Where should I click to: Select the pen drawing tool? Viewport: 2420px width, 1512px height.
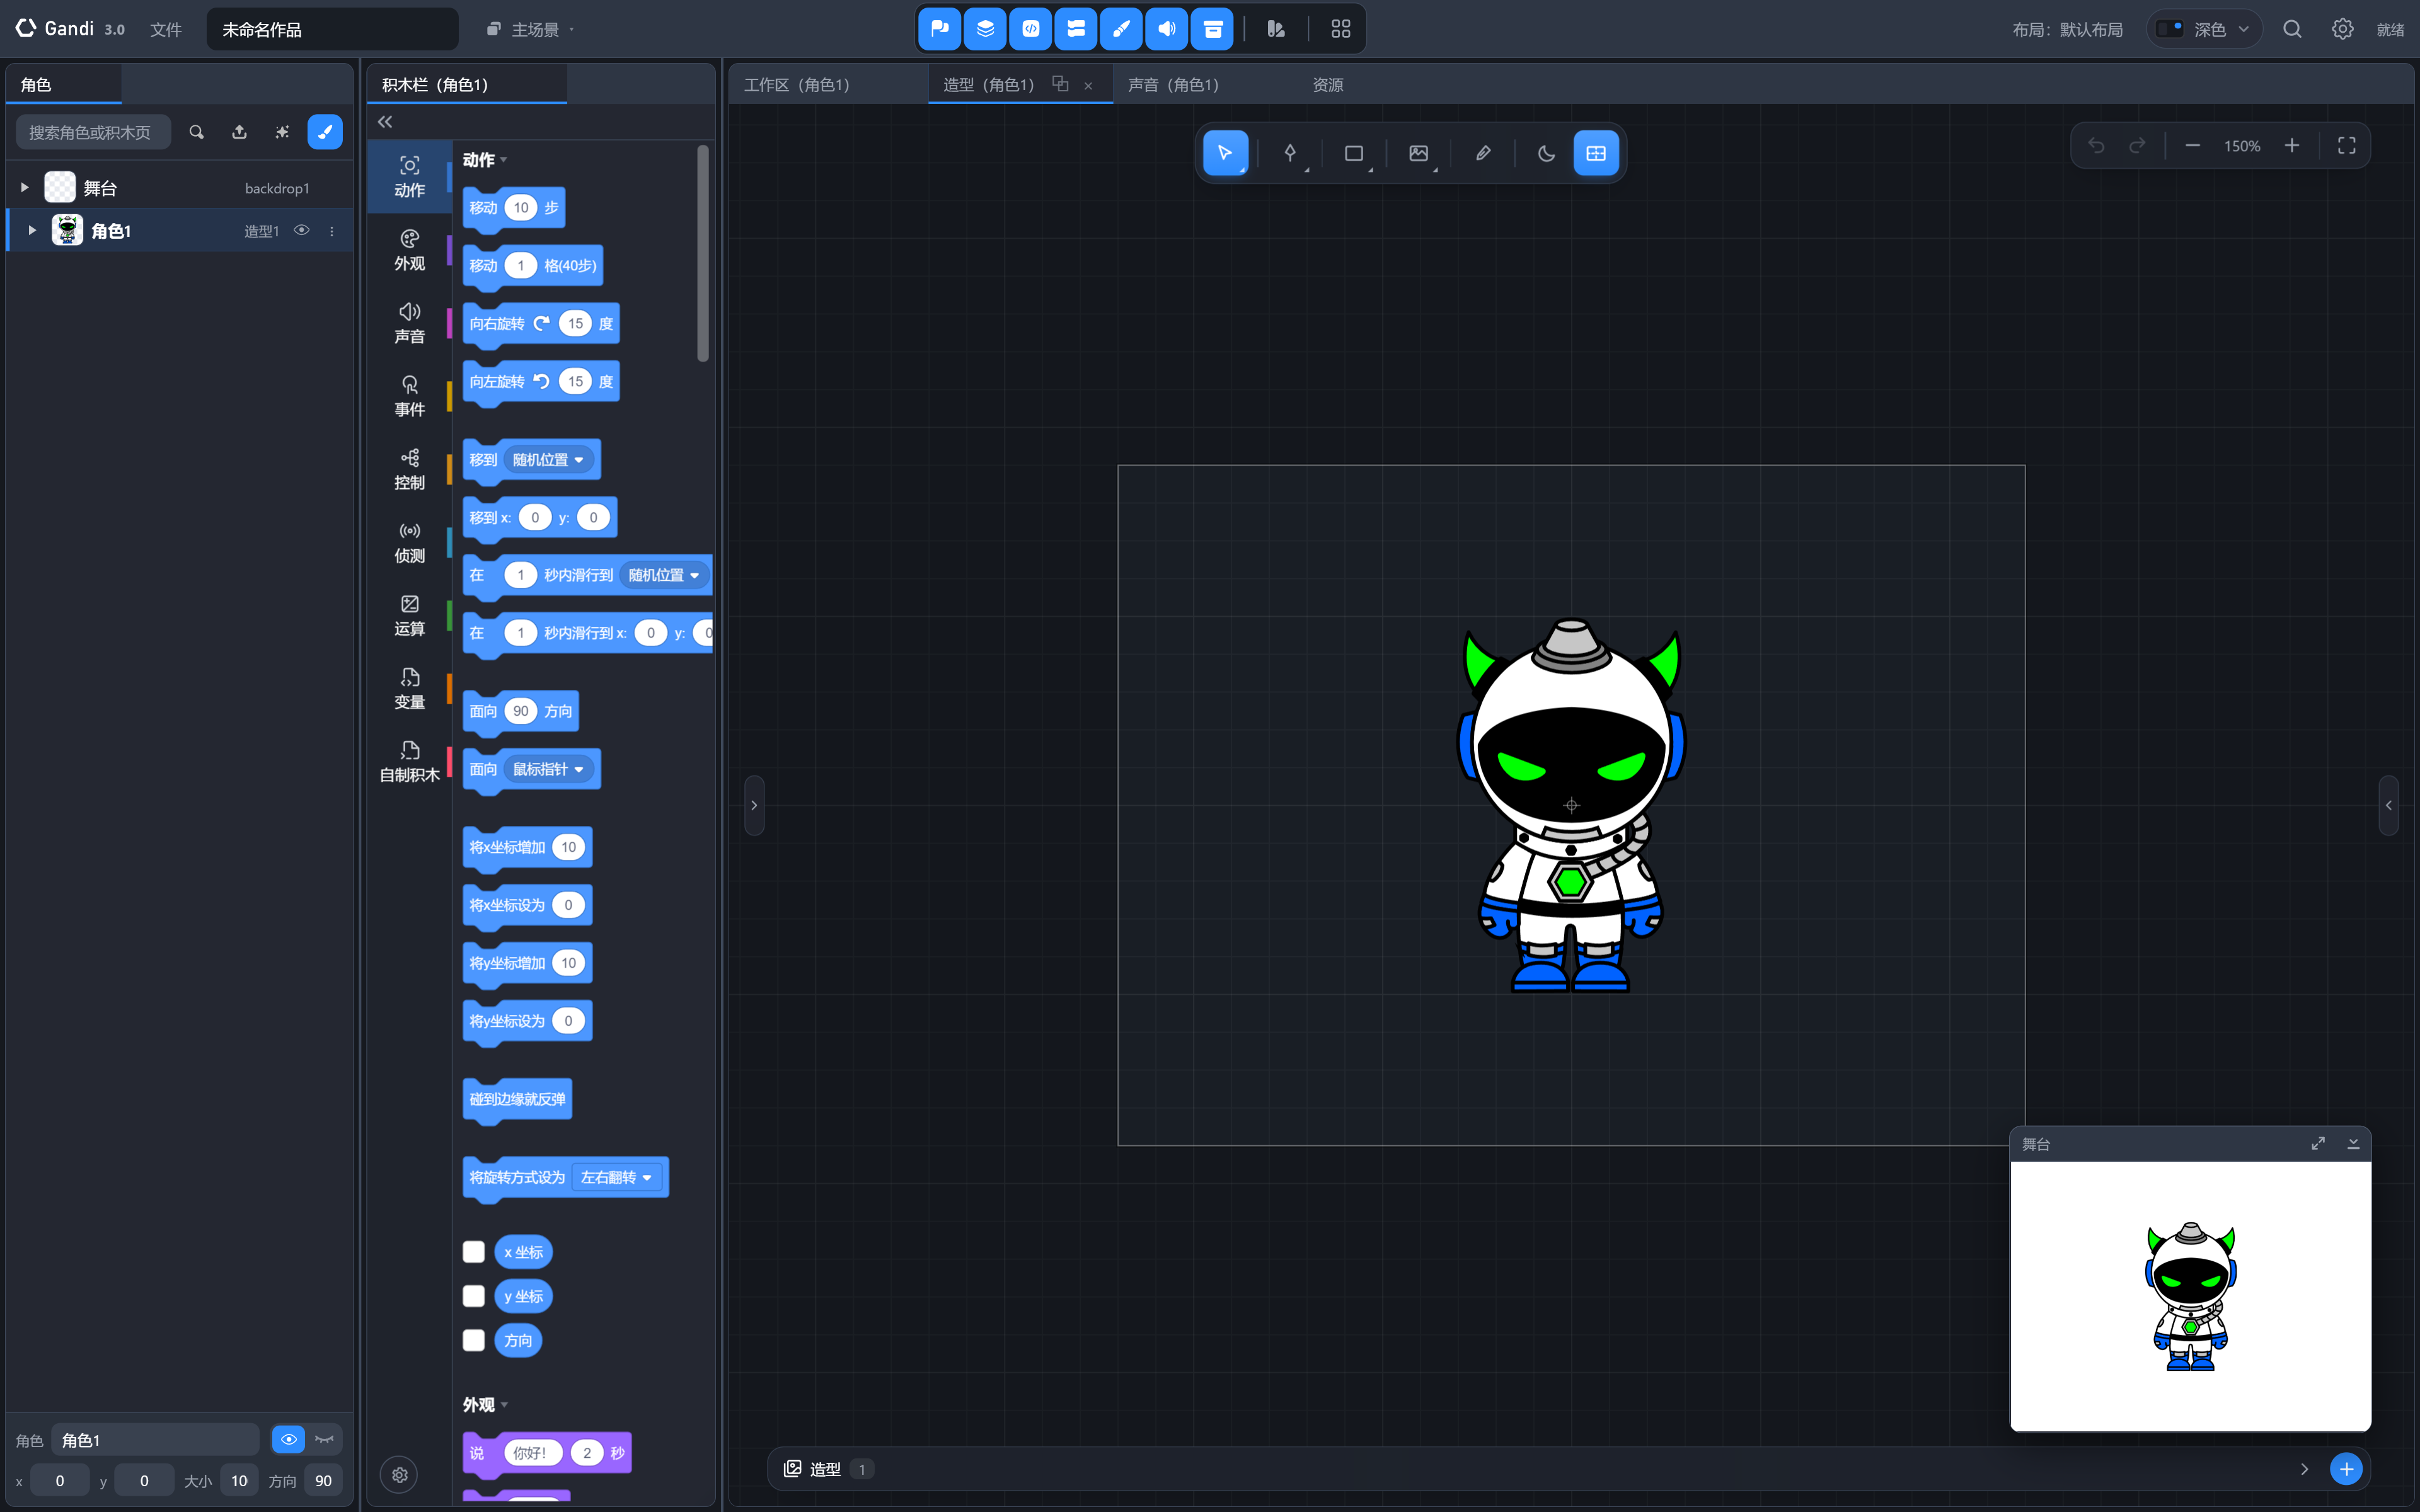click(x=1290, y=153)
